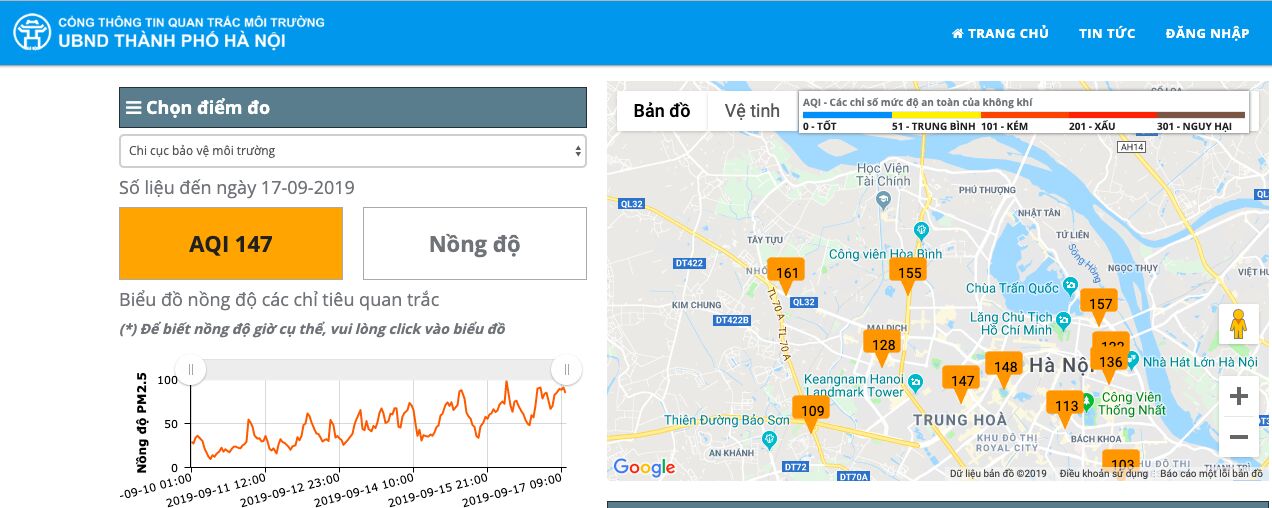This screenshot has height=508, width=1272.
Task: Click the AQI 157 map marker
Action: 1099,304
